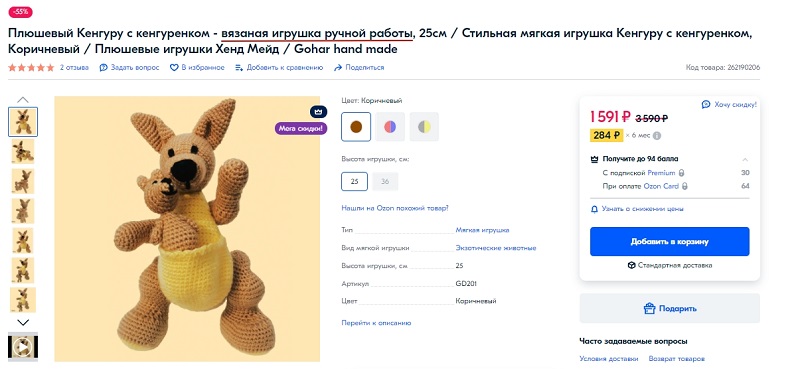
Task: Click the bell icon 'Узнать о снижении цены'
Action: (x=594, y=209)
